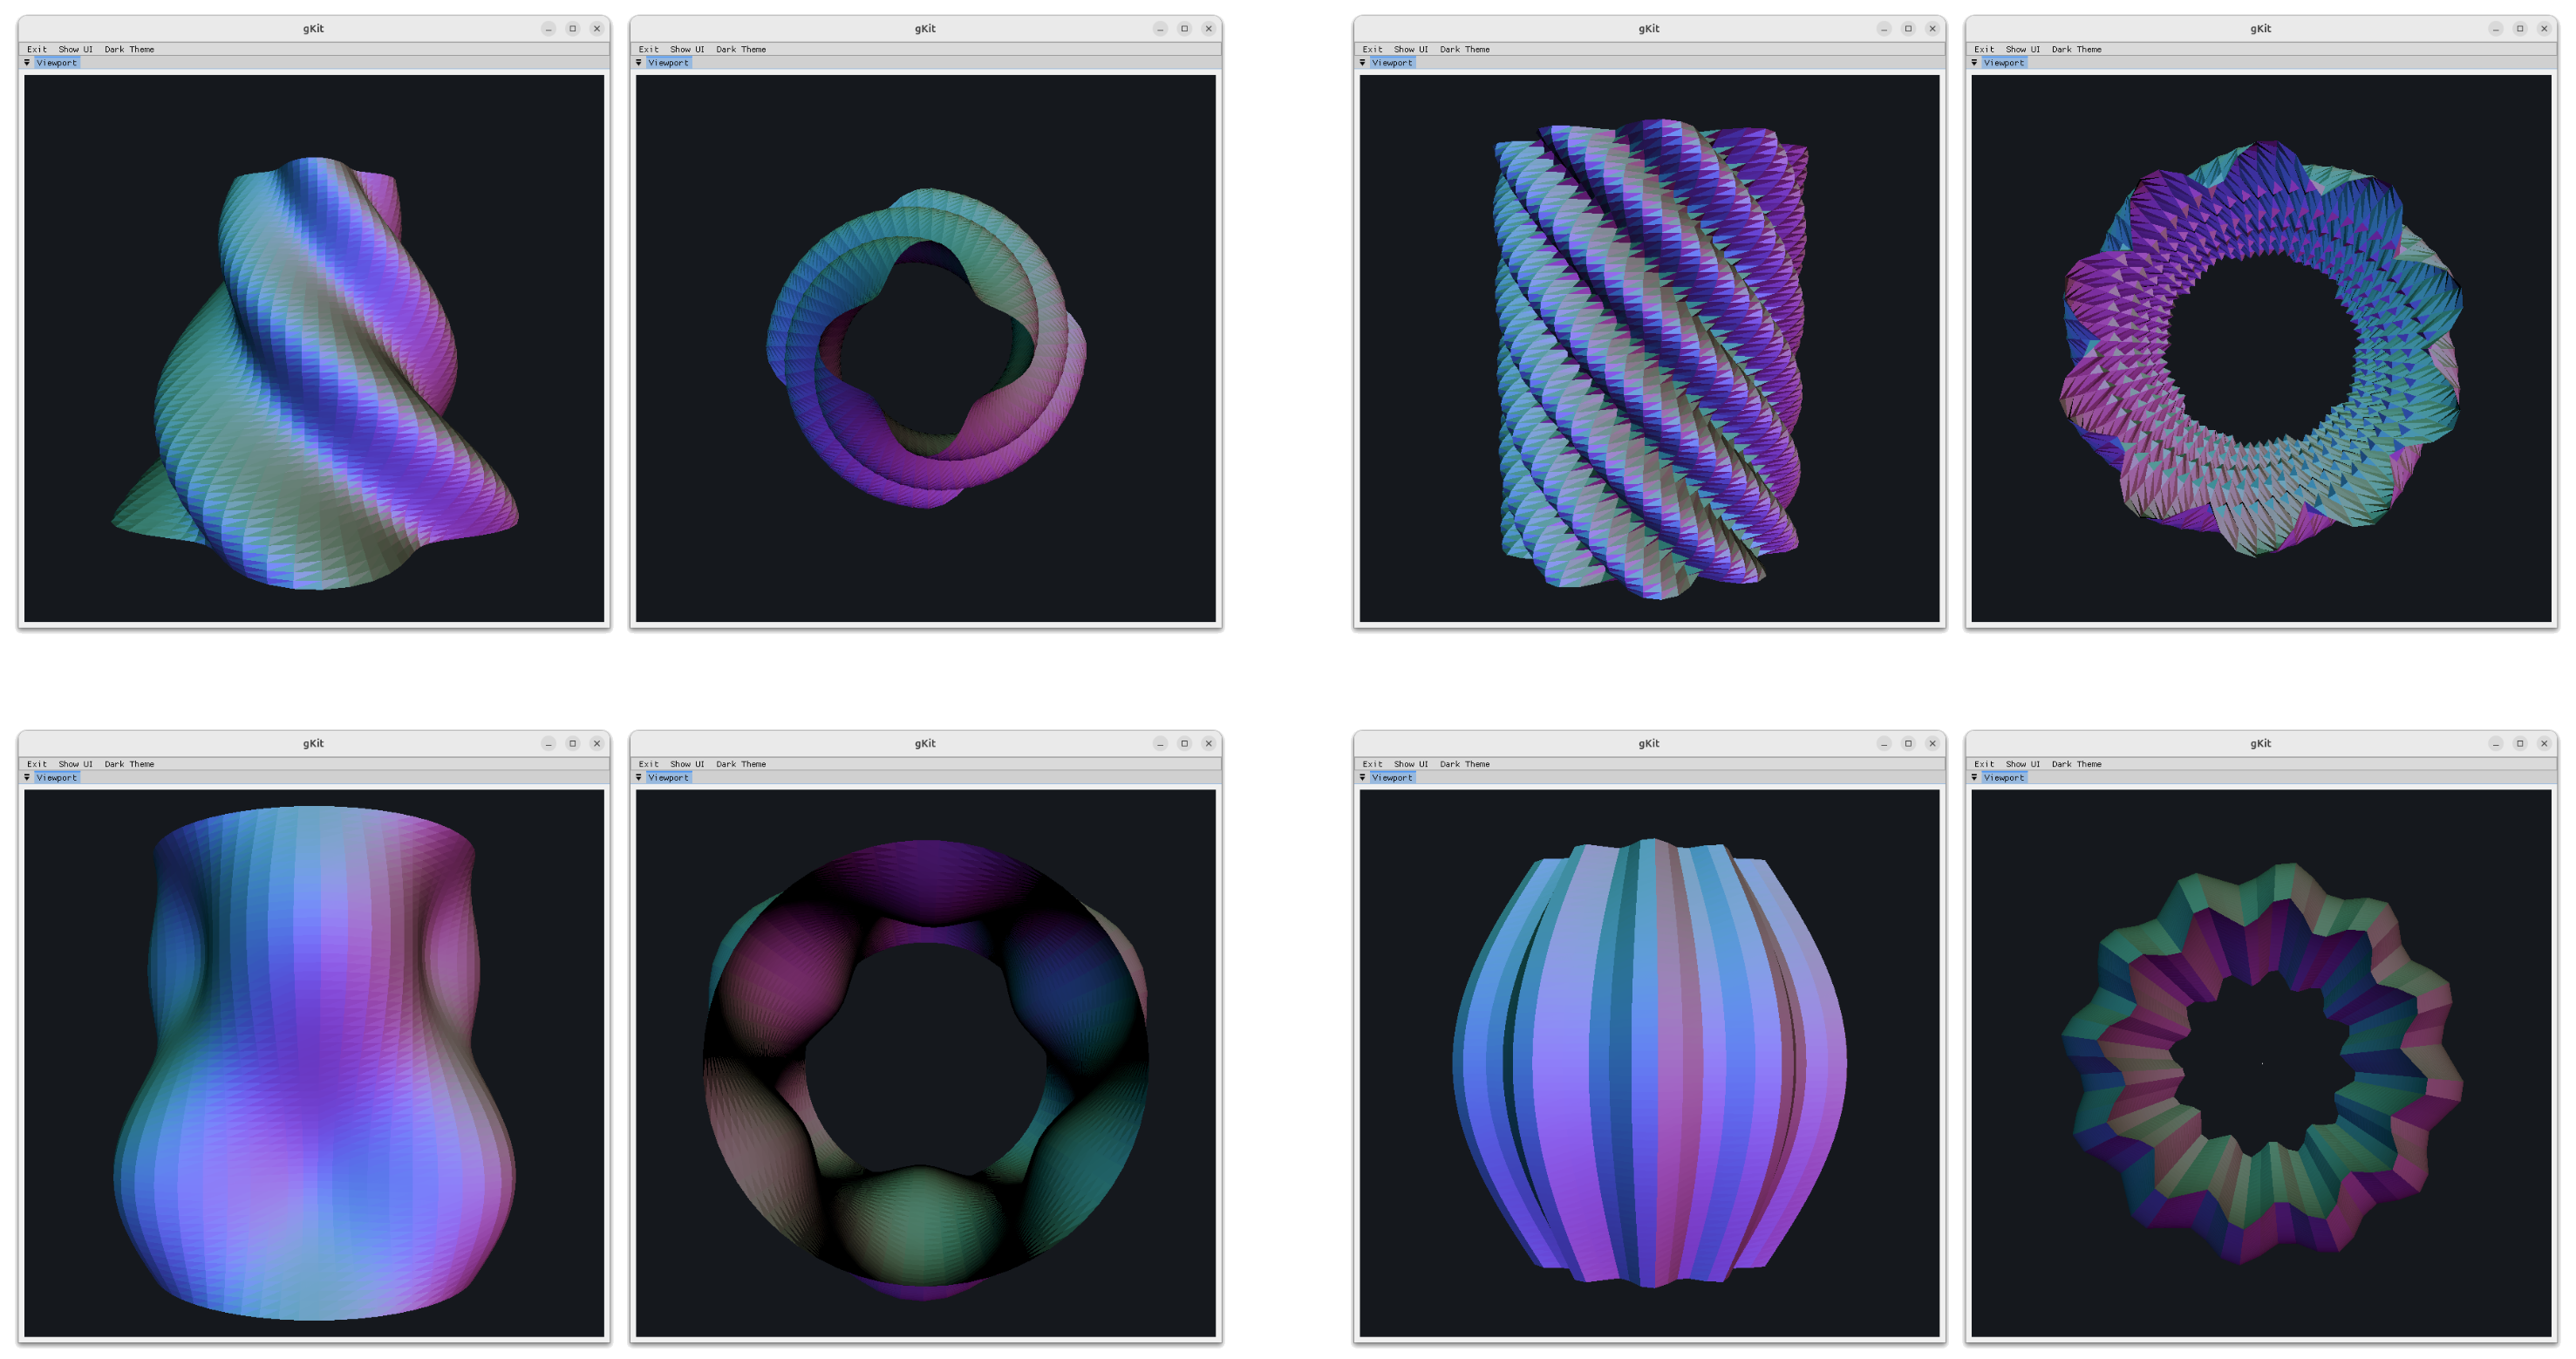Select Viewport tab in spiral-ridged cylinder window
Screen dimensions: 2576x1359
click(1392, 62)
